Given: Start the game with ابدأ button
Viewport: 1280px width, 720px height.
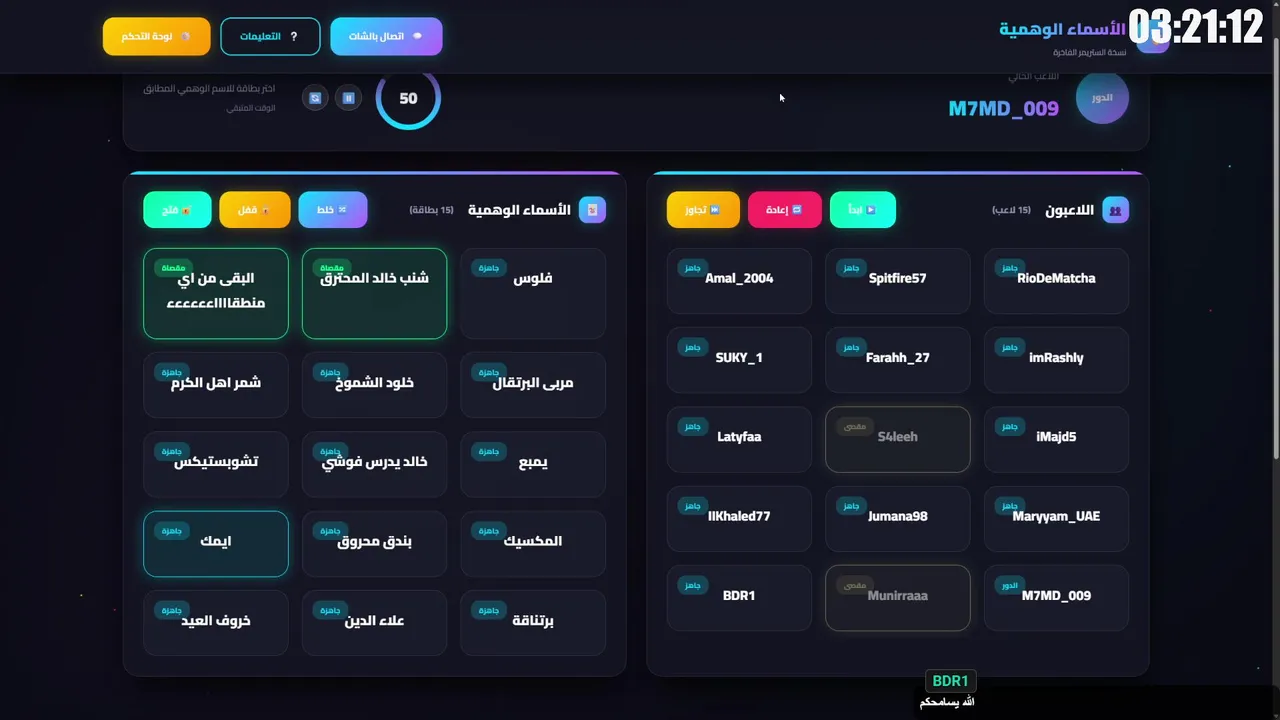Looking at the screenshot, I should click(x=863, y=210).
